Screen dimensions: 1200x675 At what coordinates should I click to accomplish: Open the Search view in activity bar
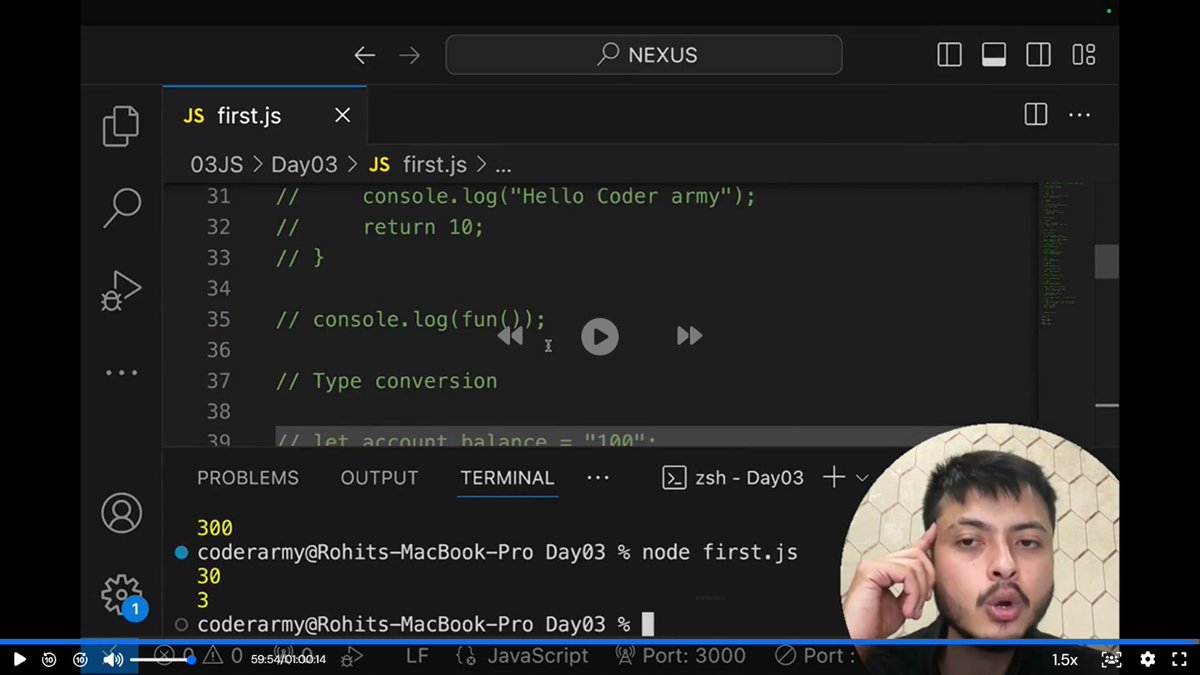pos(121,207)
